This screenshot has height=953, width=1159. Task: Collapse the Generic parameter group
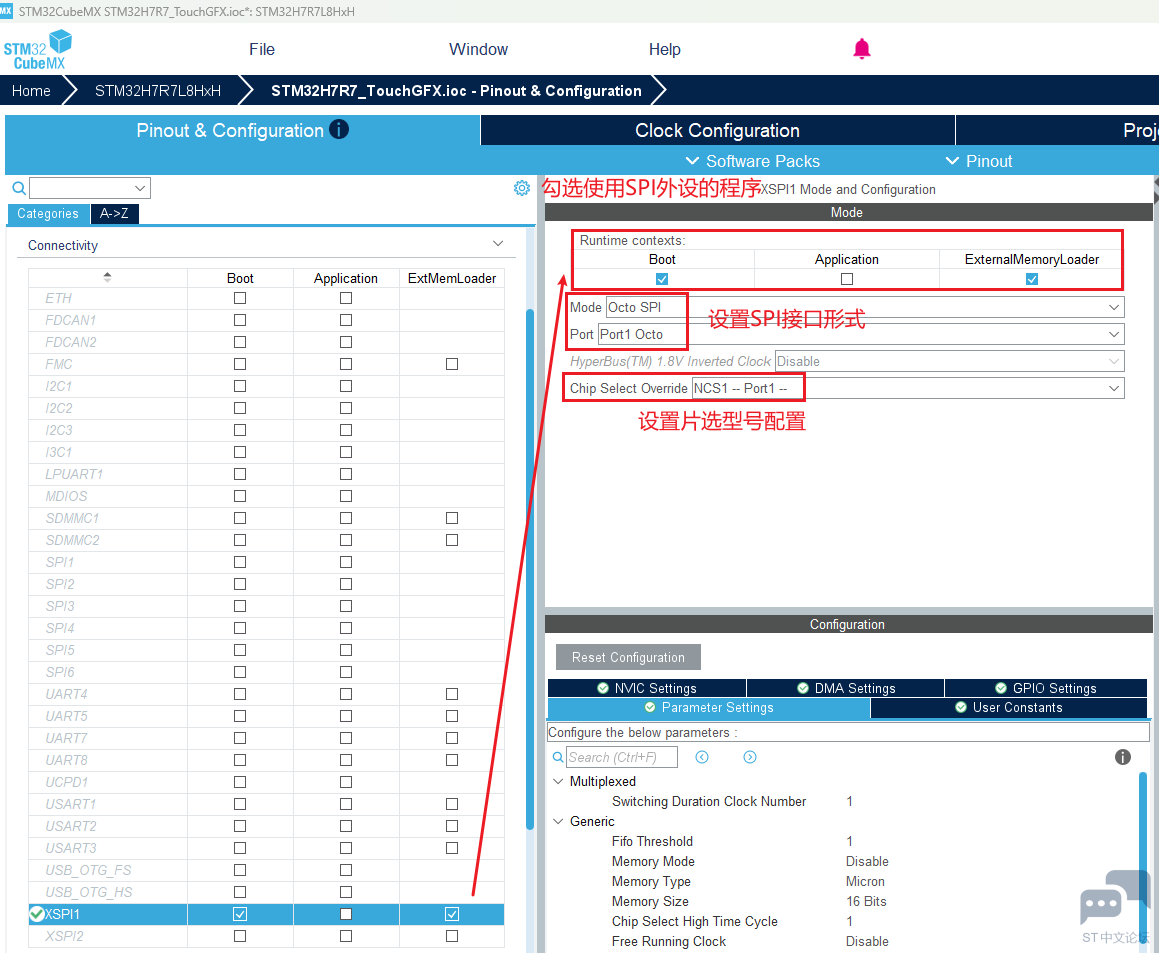coord(558,821)
